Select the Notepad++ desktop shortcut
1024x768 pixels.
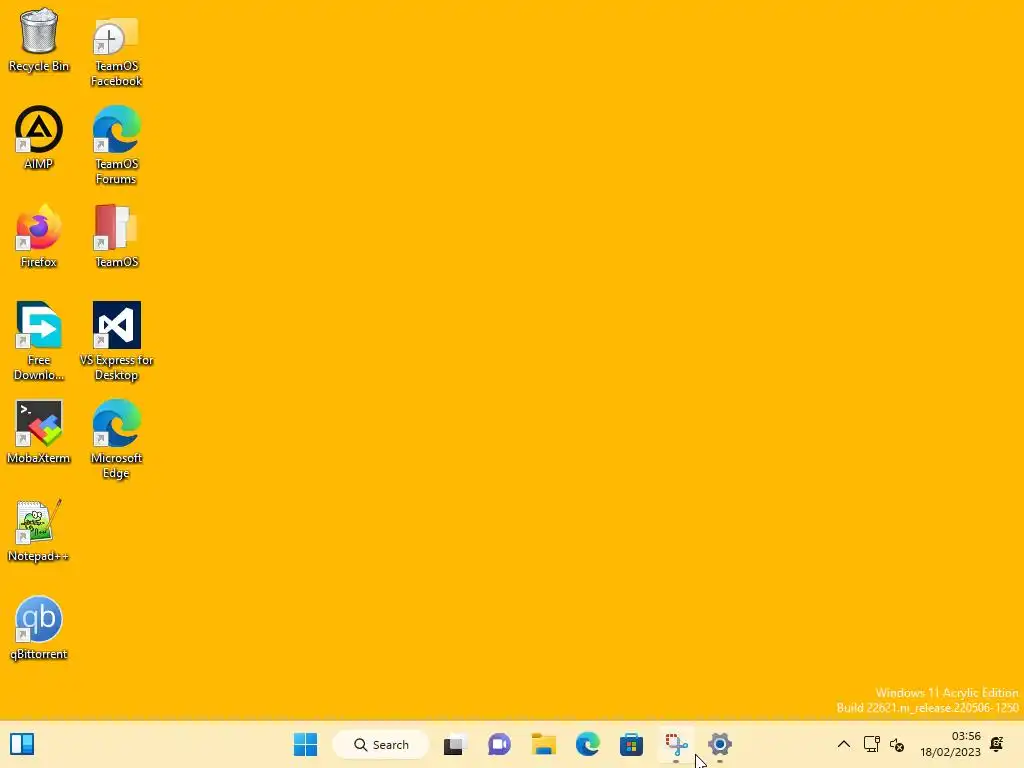point(39,531)
